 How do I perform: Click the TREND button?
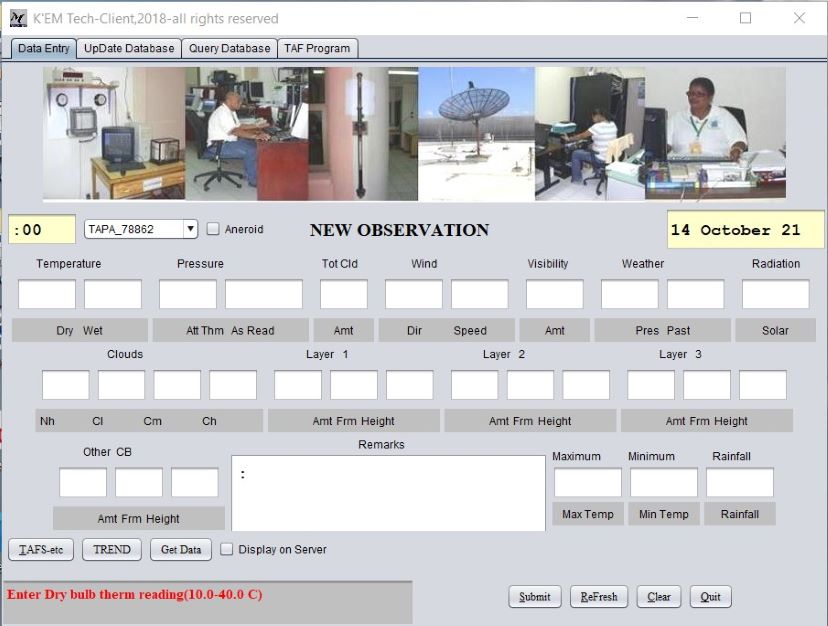pyautogui.click(x=112, y=549)
